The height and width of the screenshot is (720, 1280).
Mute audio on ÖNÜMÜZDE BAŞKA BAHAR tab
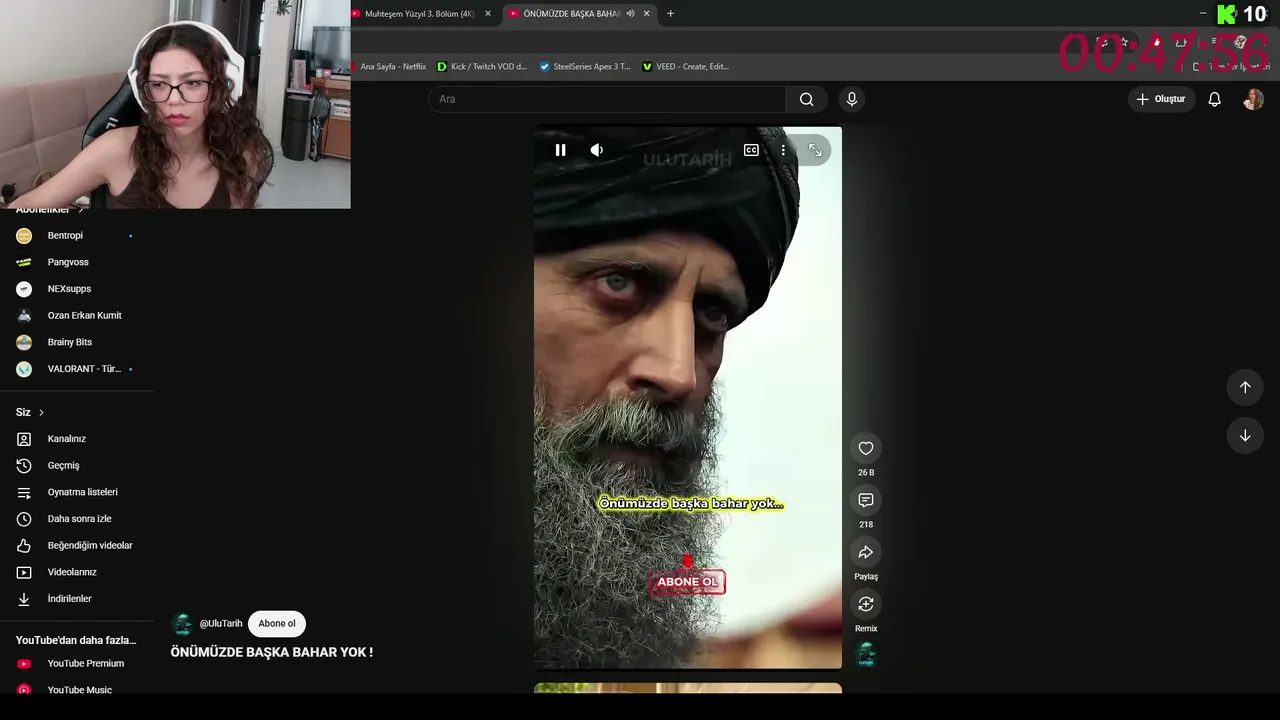(x=630, y=14)
